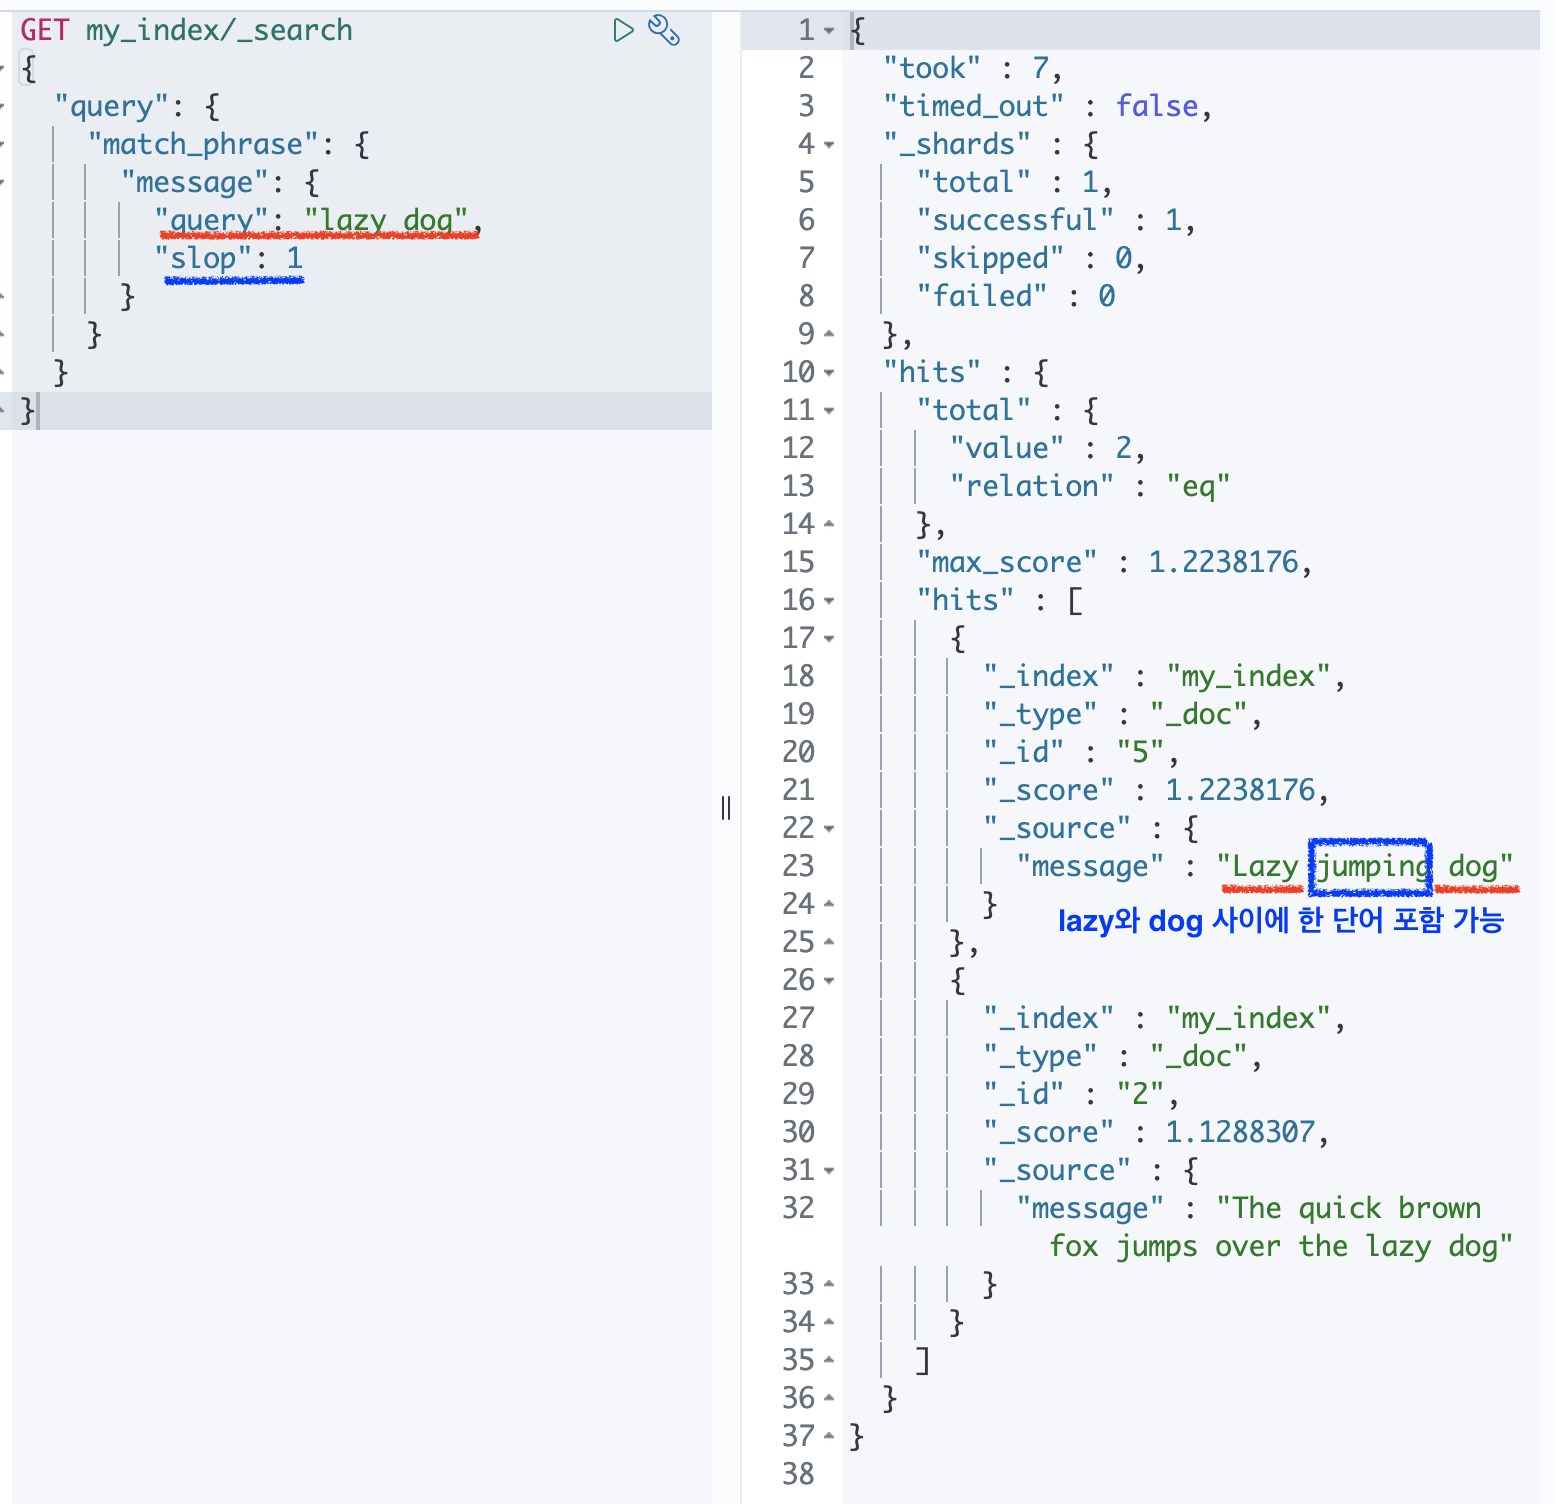Collapse the "total" object on line 11
The image size is (1554, 1504).
827,409
